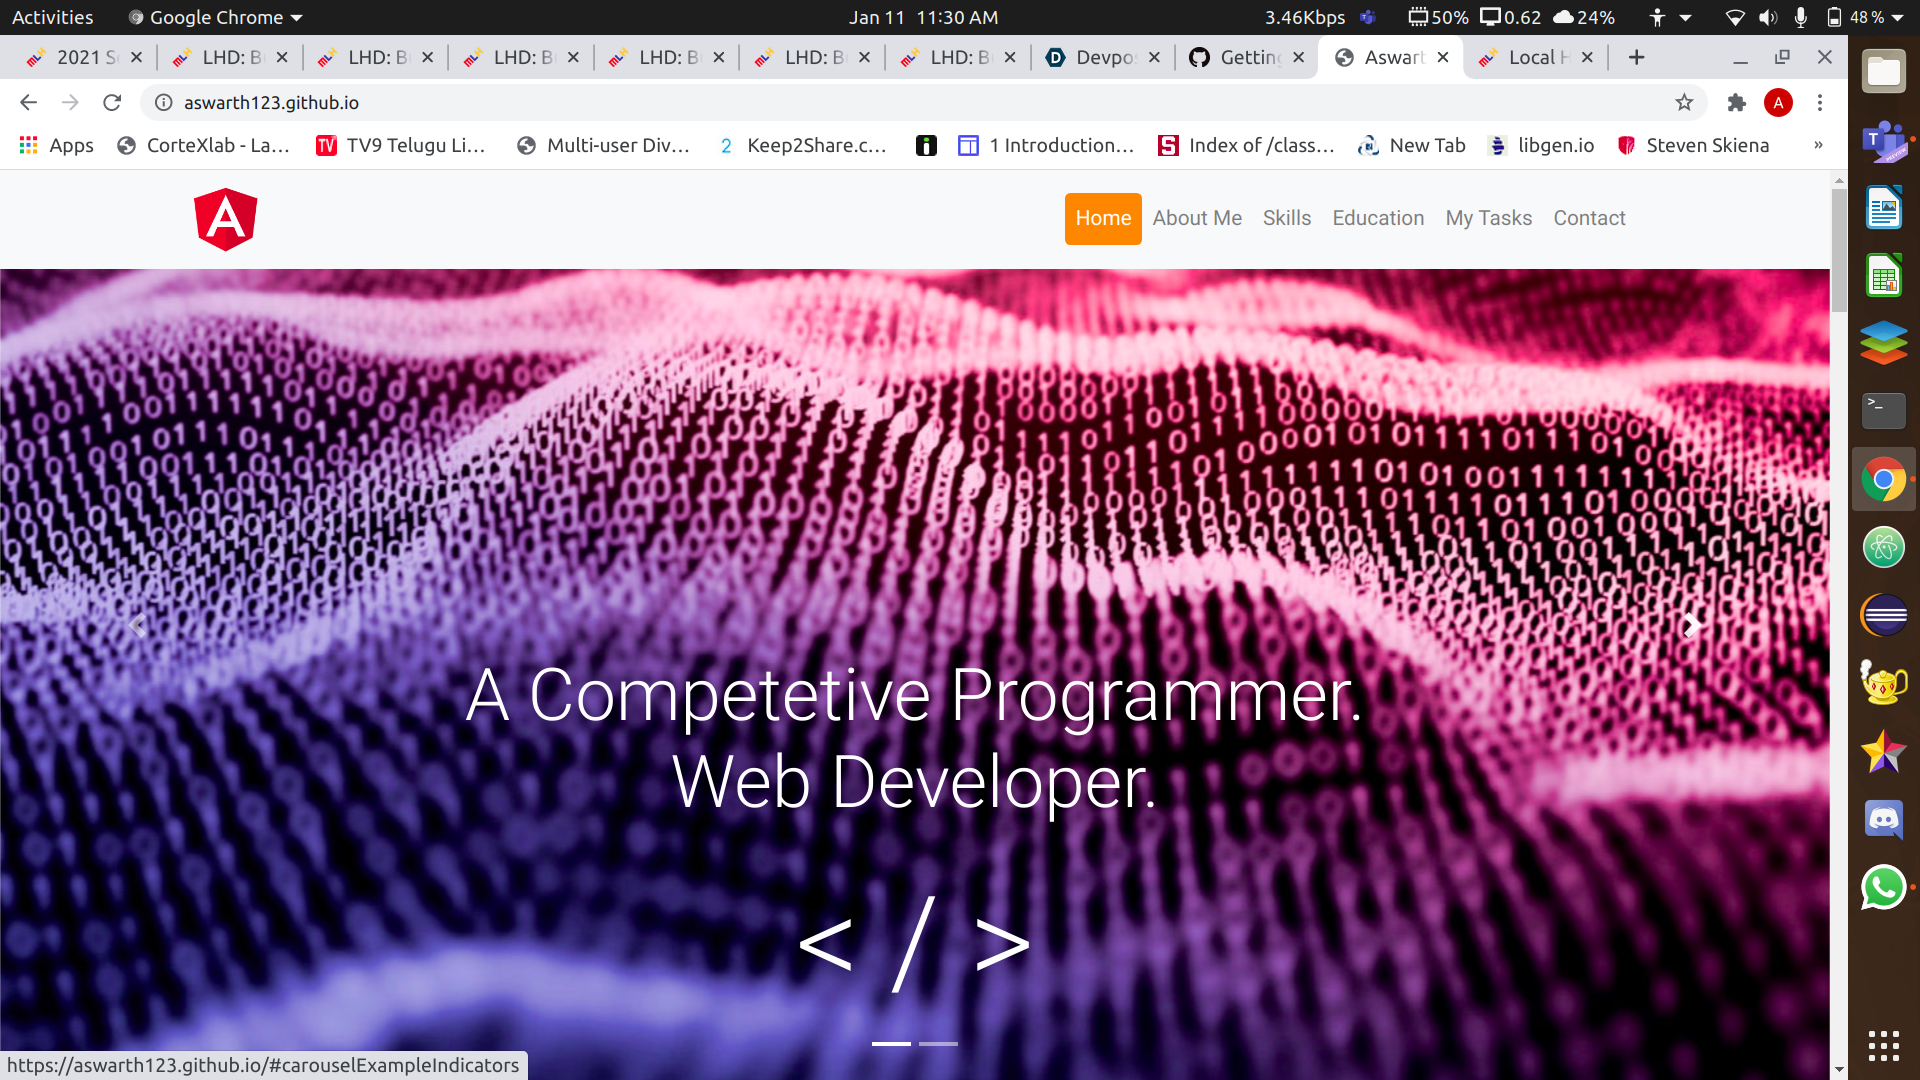Open the Contact nav link
The image size is (1920, 1080).
(1588, 218)
